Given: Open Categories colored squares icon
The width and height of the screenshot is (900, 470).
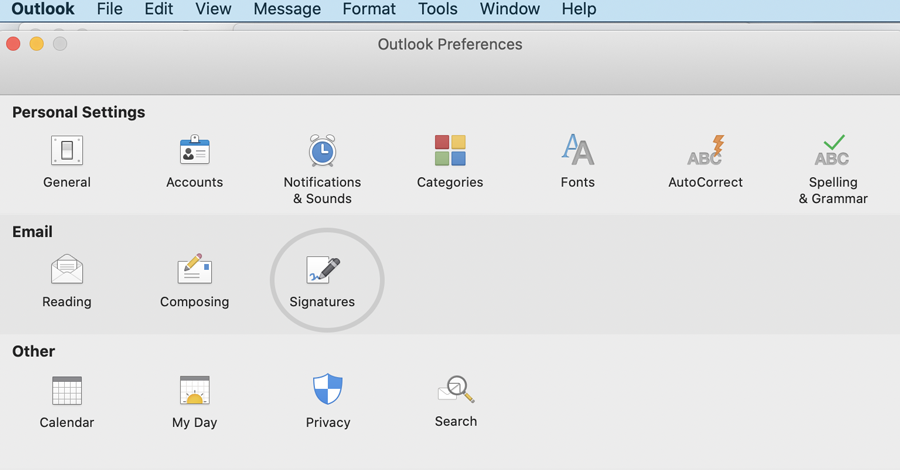Looking at the screenshot, I should tap(450, 150).
